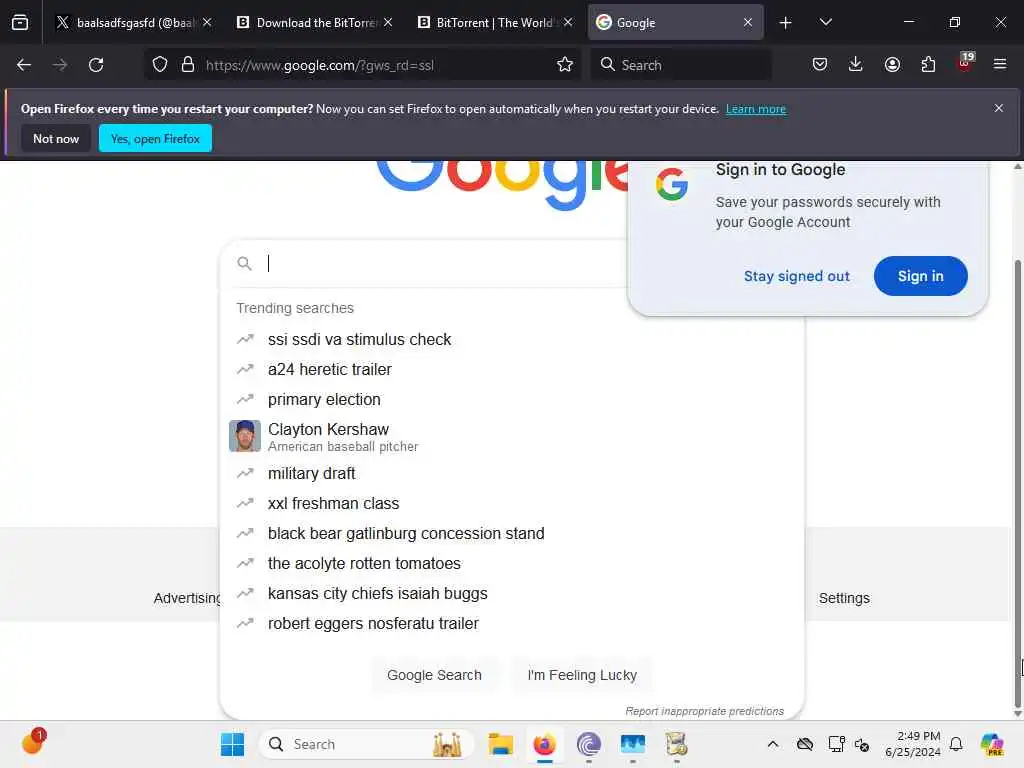Open blue monitor app on taskbar
The height and width of the screenshot is (768, 1024).
(x=633, y=744)
